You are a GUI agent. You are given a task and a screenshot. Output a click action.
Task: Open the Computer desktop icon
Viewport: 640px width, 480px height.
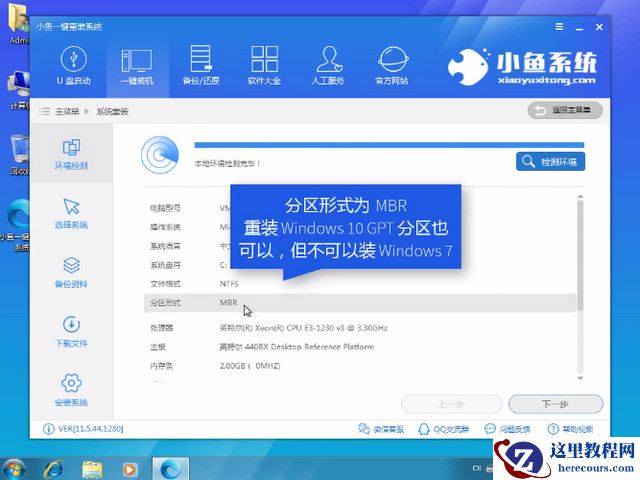19,91
